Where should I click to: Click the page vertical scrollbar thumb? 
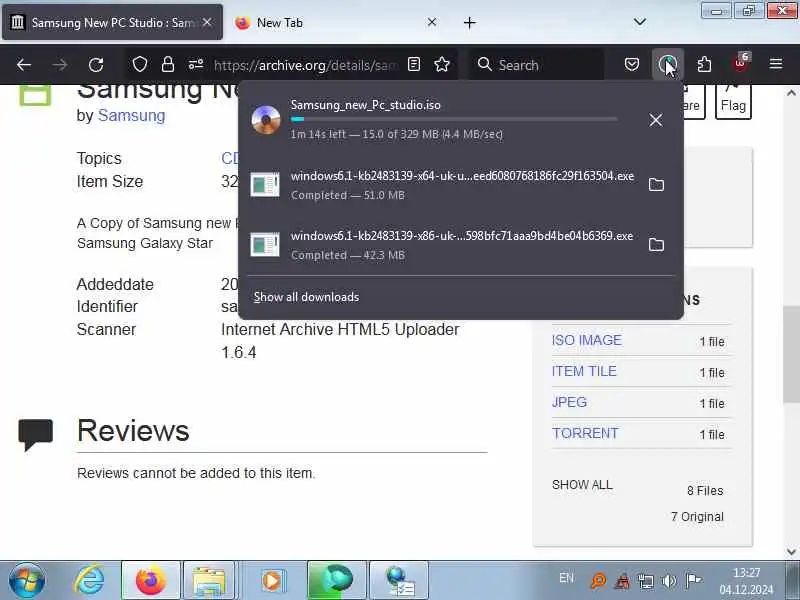coord(791,354)
